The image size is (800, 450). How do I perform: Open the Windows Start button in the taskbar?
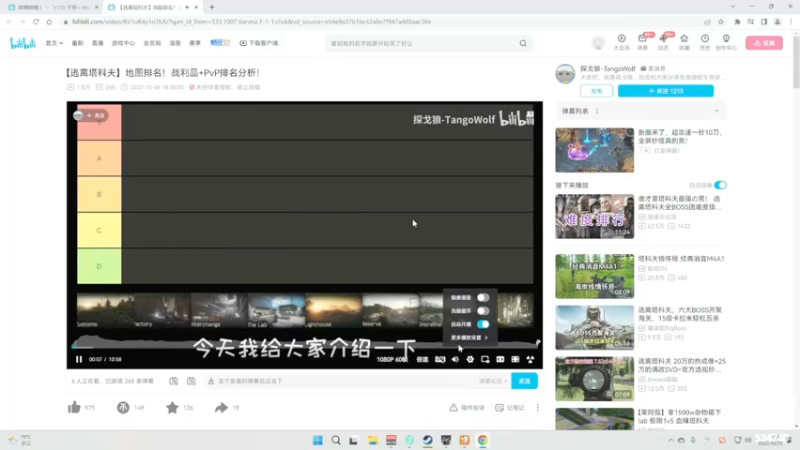tap(317, 440)
